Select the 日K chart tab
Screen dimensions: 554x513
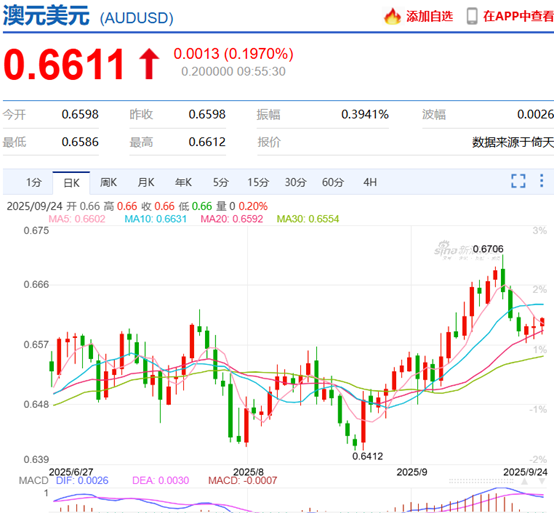click(x=71, y=183)
